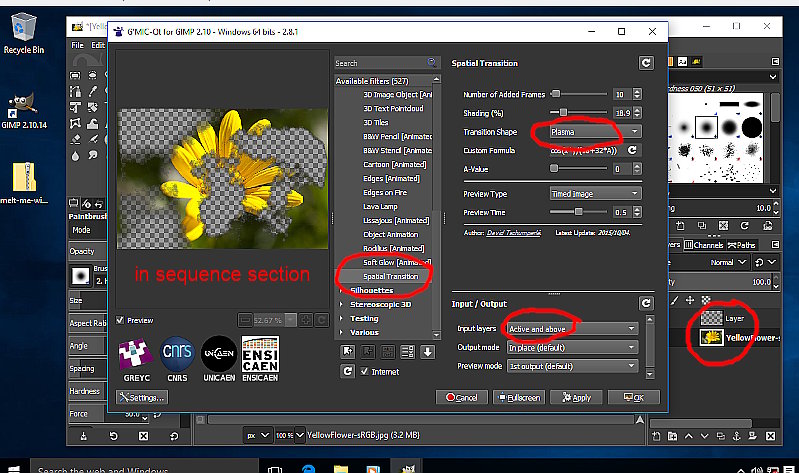Open the filter selection mode checklist icon
799x473 pixels.
tap(408, 351)
